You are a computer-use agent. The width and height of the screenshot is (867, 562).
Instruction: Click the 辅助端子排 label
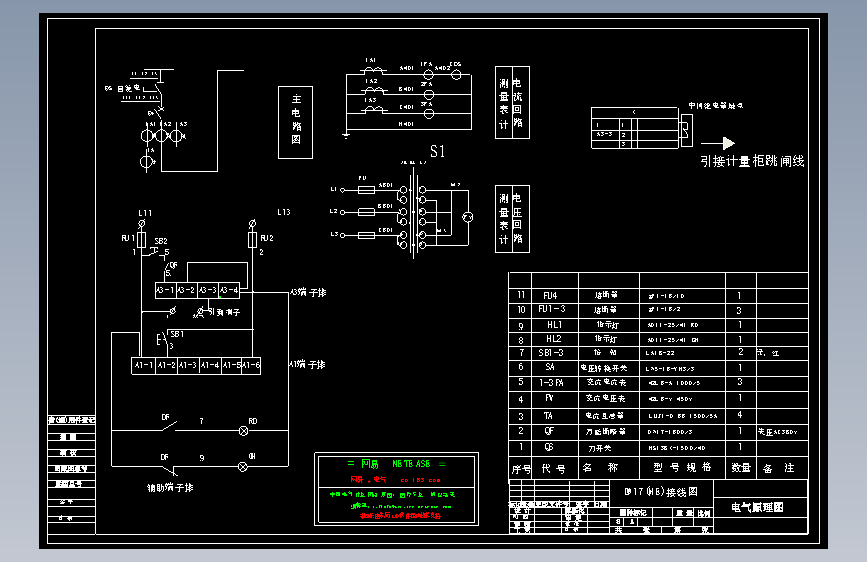170,488
